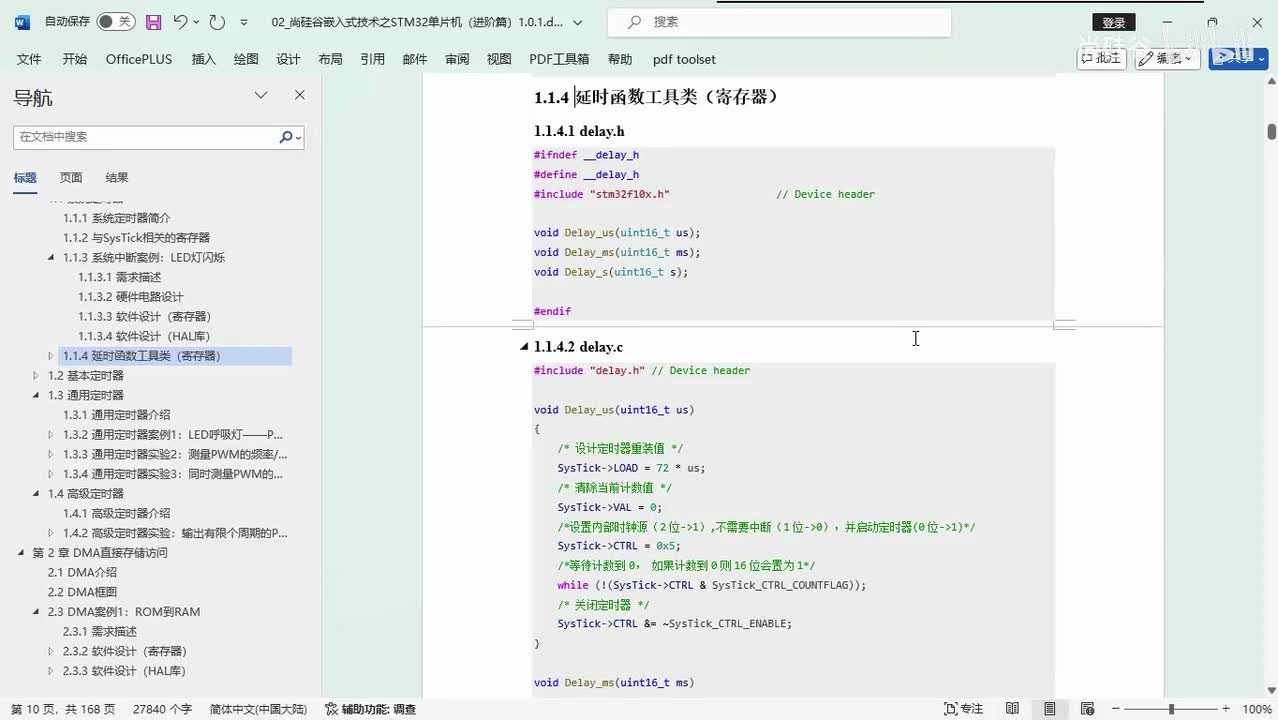The image size is (1278, 720).
Task: Open the 引用 ribbon tab
Action: (x=373, y=59)
